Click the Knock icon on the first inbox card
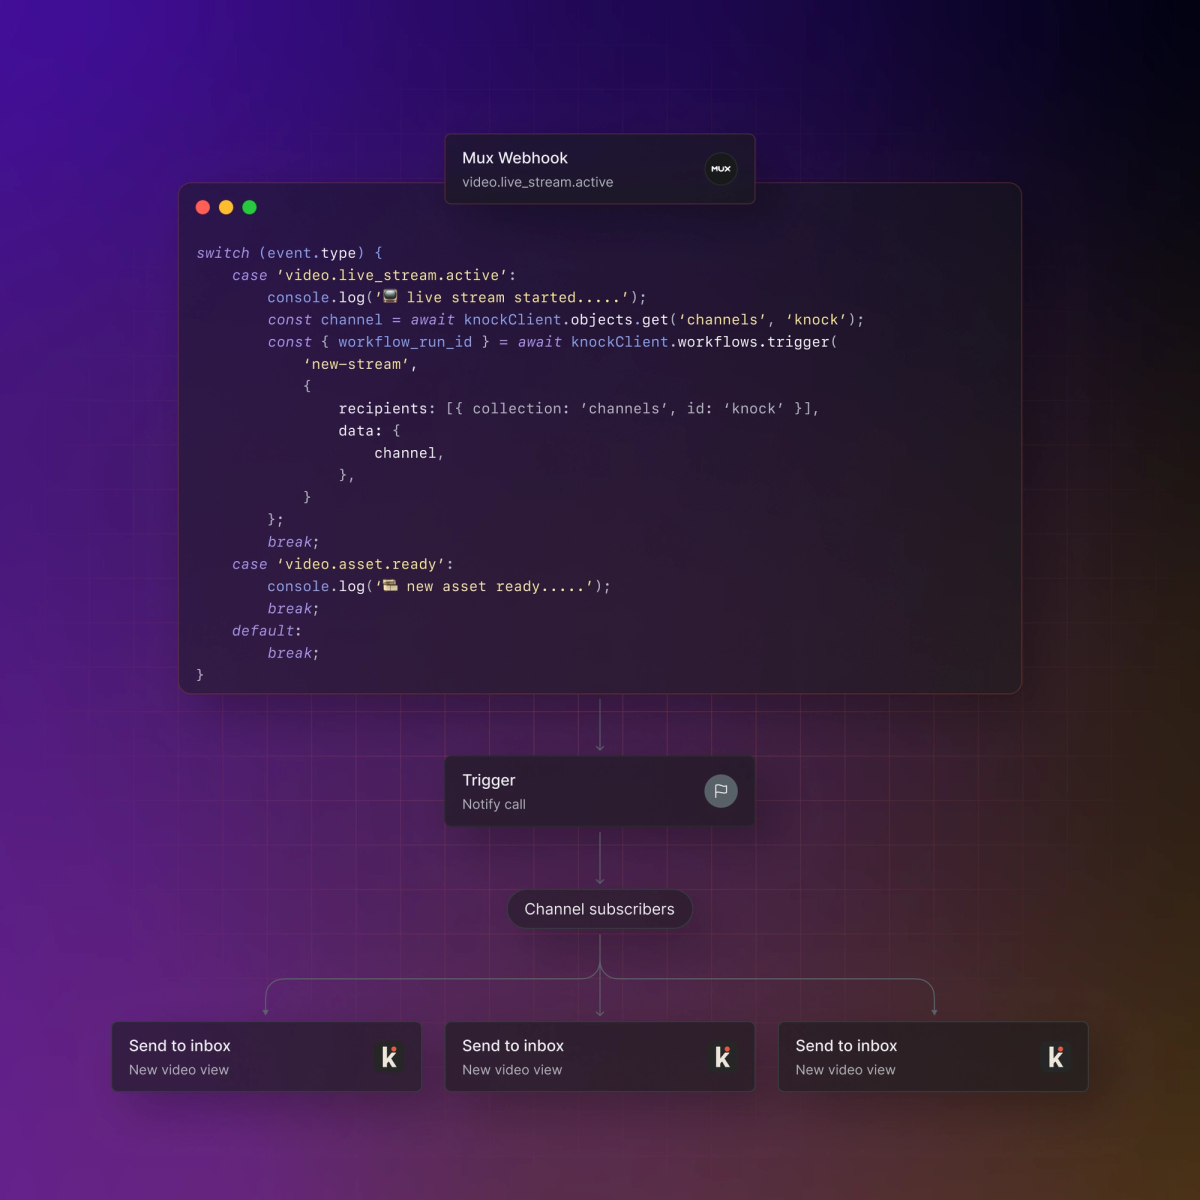 [x=390, y=1056]
